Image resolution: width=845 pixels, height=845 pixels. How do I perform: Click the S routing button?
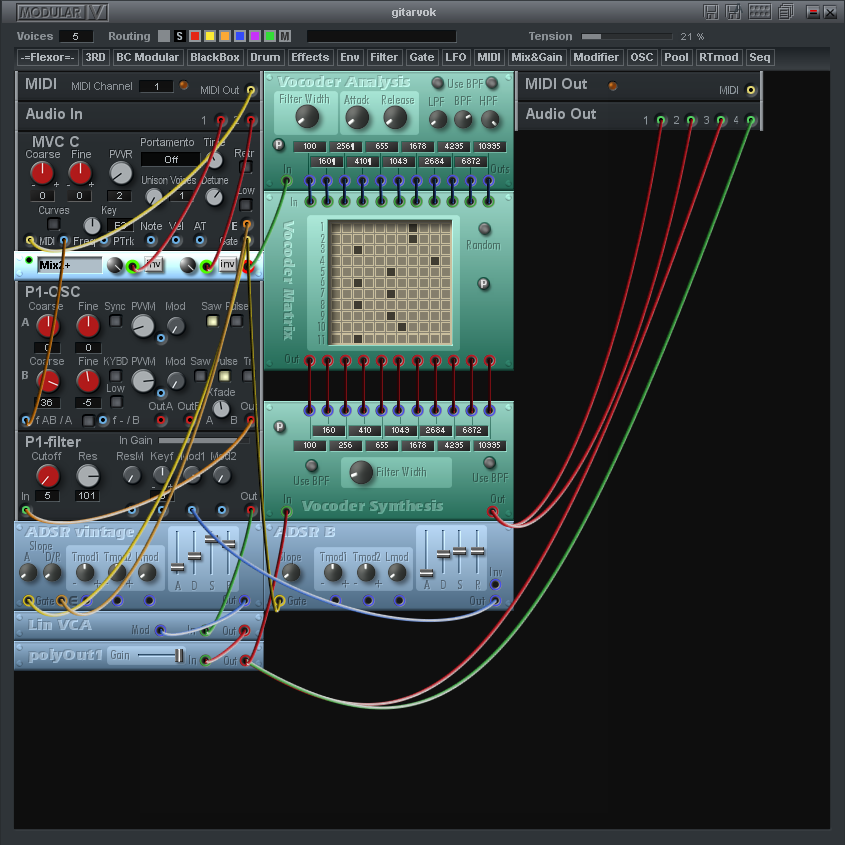point(179,36)
